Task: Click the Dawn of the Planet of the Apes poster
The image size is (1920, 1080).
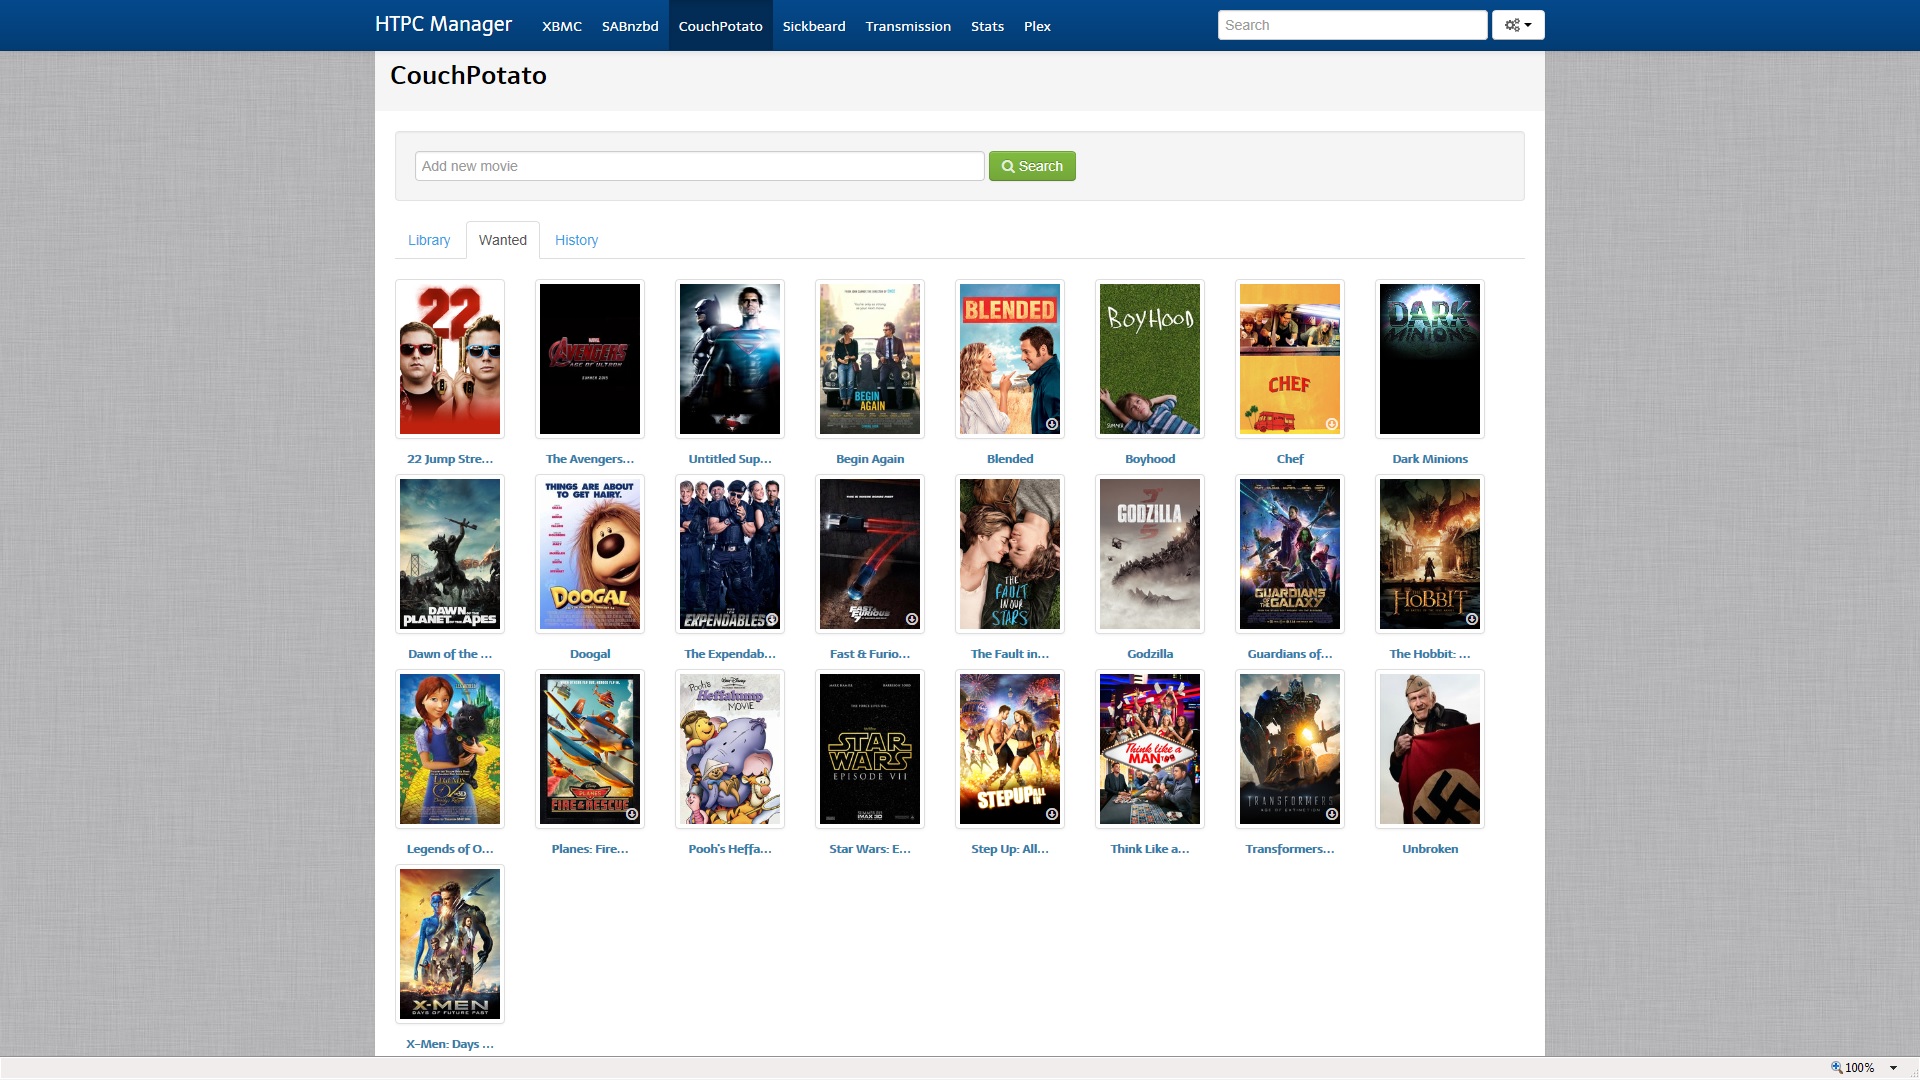Action: click(x=450, y=554)
